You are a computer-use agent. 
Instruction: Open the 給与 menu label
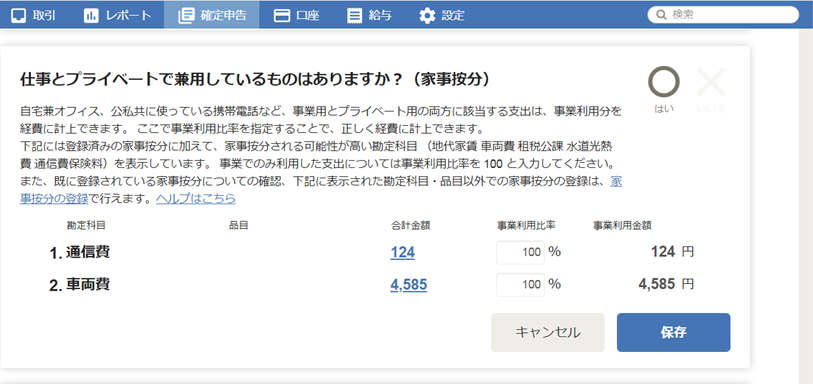[380, 15]
